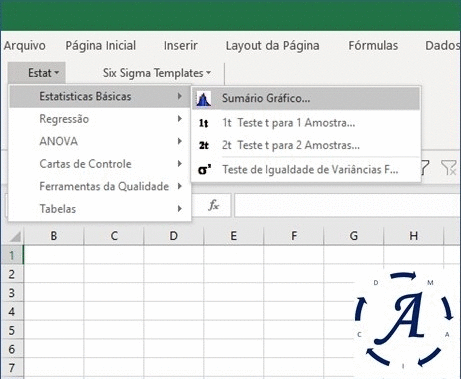
Task: Click the Estatisticas Básicas submenu arrow
Action: pos(180,96)
